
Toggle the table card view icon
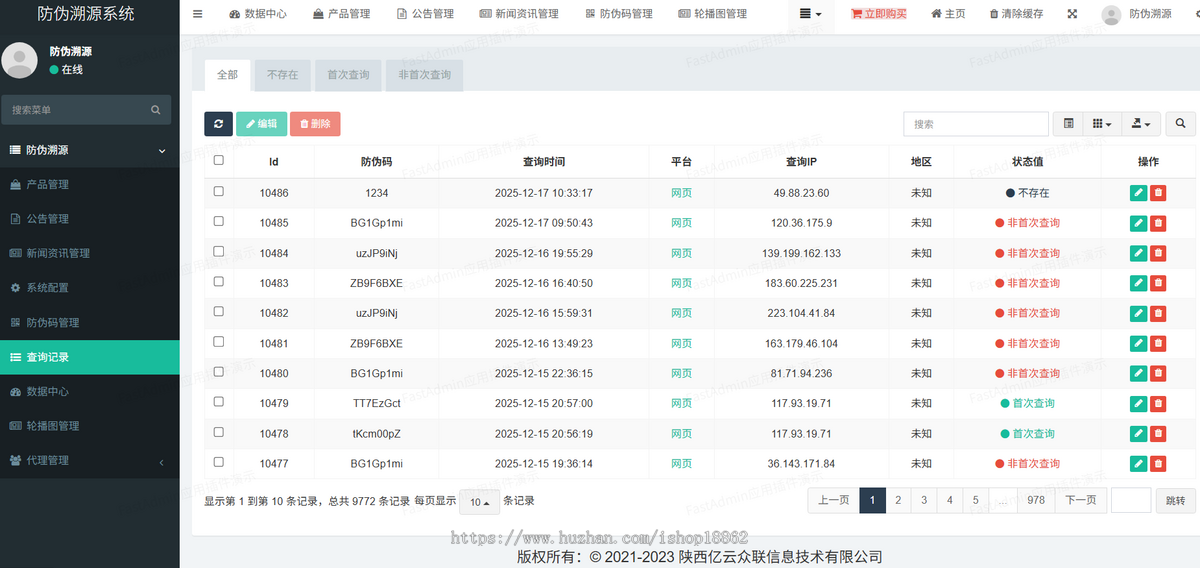1068,124
